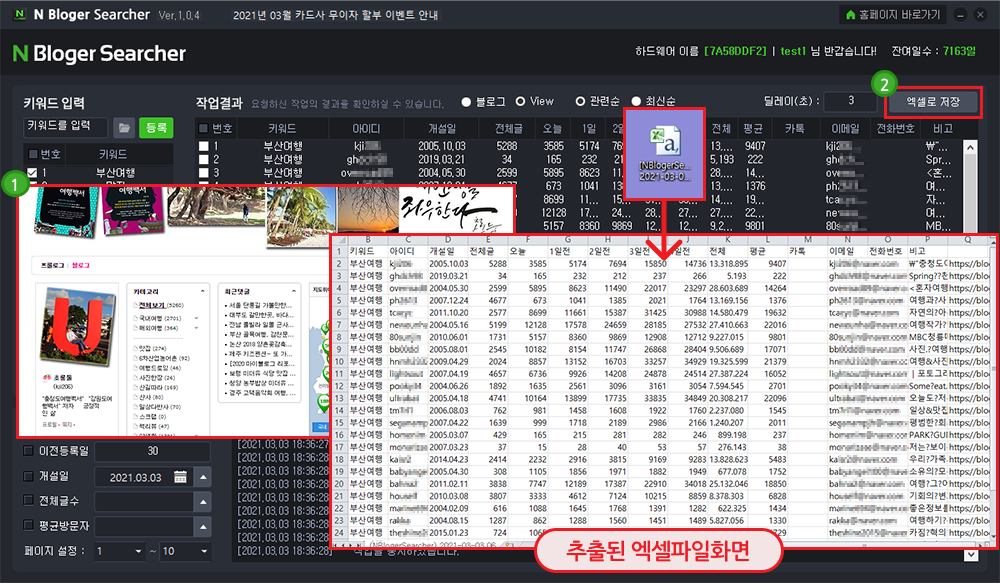Click the Excel sheet tab NBlogerSearcher
The width and height of the screenshot is (1000, 584).
pyautogui.click(x=434, y=545)
